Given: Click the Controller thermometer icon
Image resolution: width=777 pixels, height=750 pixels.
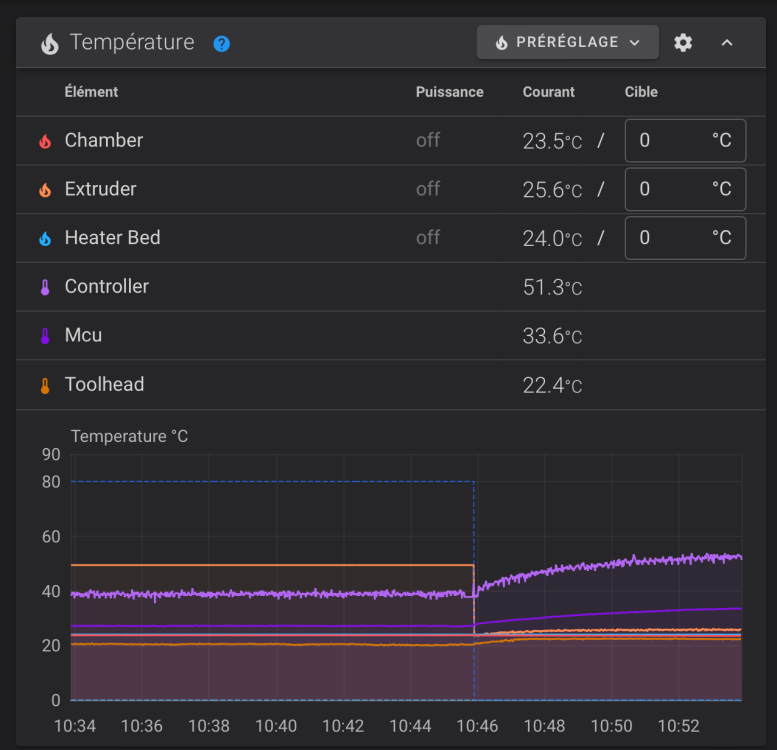Looking at the screenshot, I should pos(45,288).
